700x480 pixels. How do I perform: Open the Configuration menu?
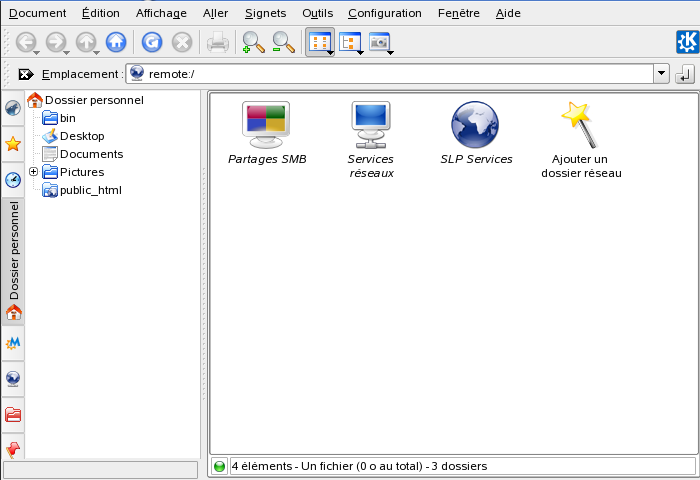pos(384,13)
